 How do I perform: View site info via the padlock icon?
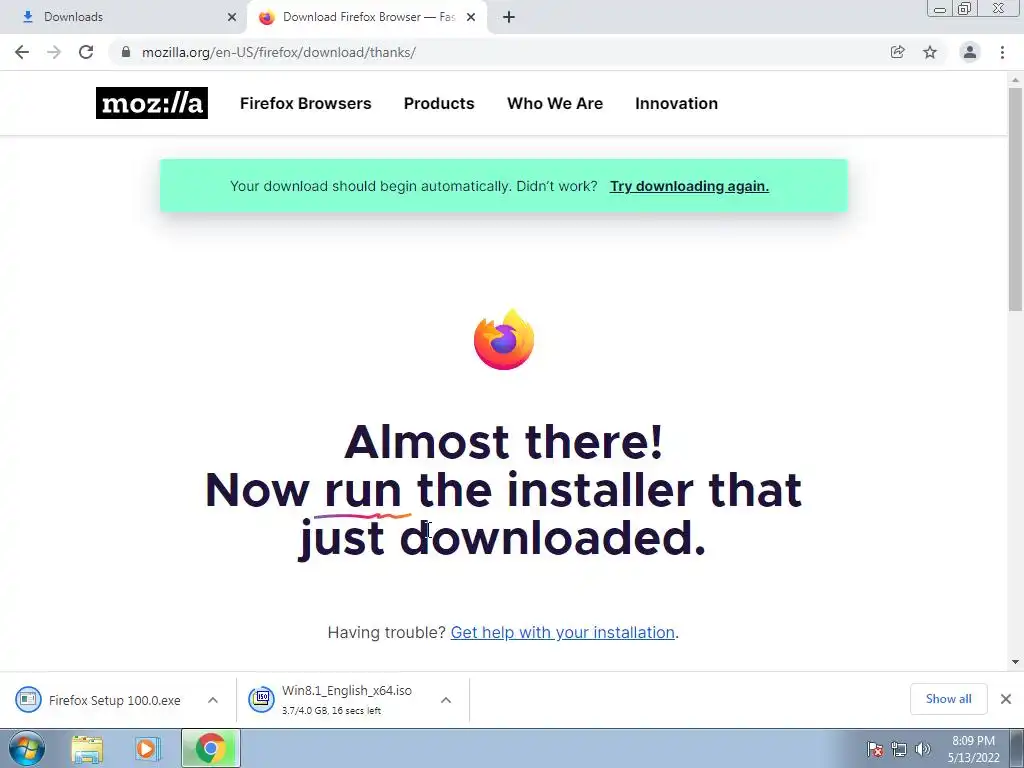pos(126,52)
